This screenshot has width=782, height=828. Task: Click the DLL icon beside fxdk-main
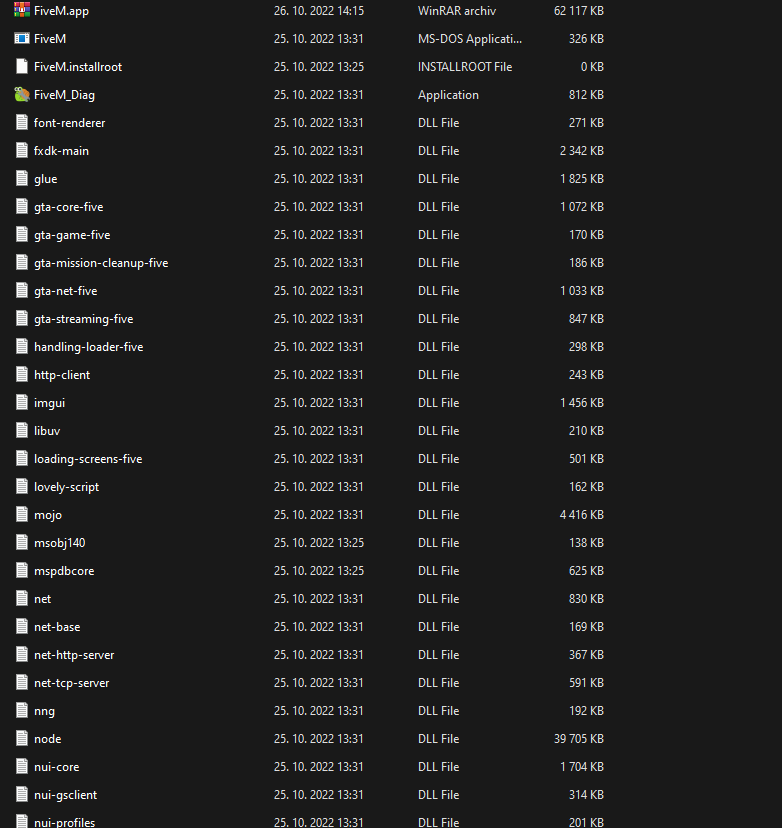pyautogui.click(x=22, y=150)
